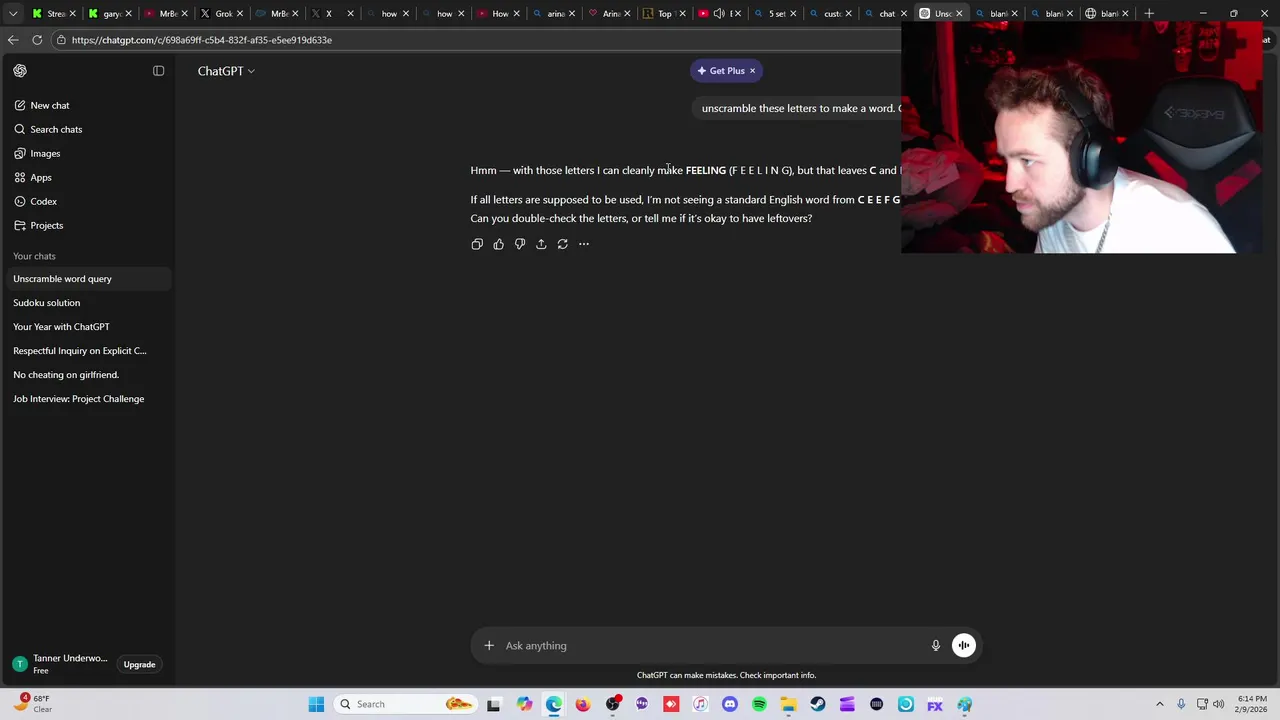This screenshot has width=1280, height=720.
Task: Click the user message bubble "unscramble these letters"
Action: [800, 108]
